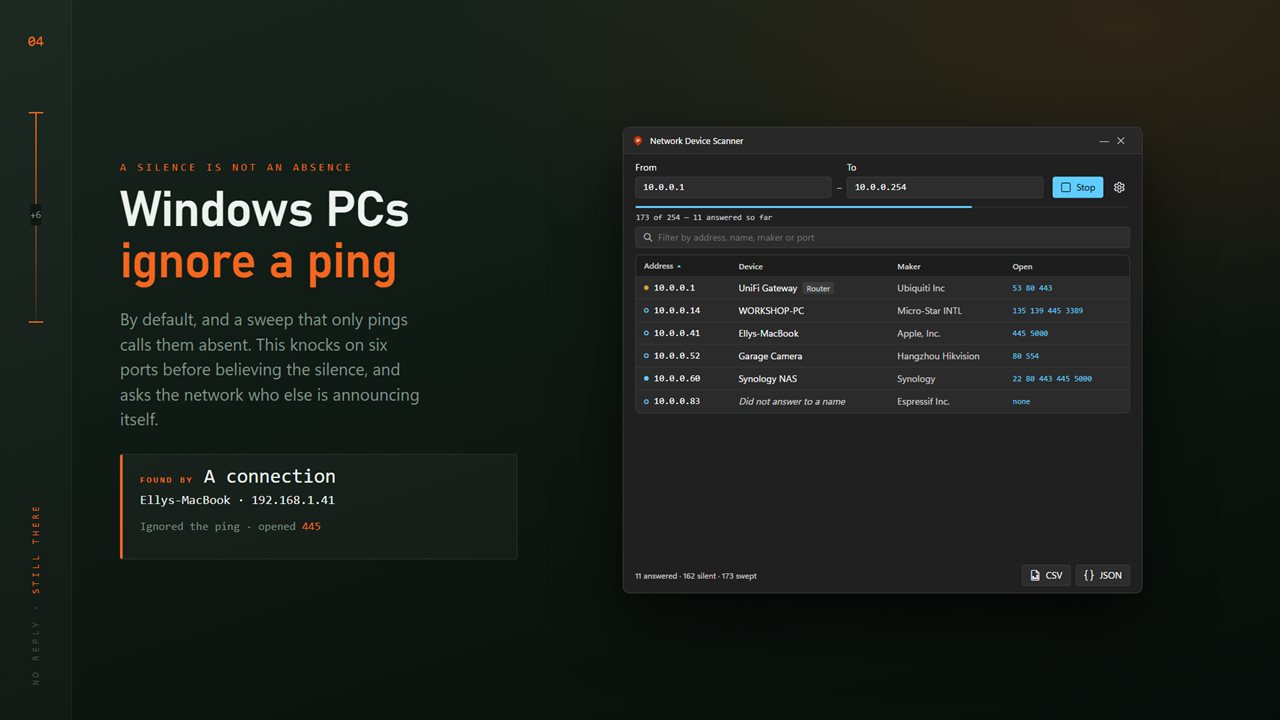The width and height of the screenshot is (1280, 720).
Task: Click the magnifier icon in the filter box
Action: (x=648, y=238)
